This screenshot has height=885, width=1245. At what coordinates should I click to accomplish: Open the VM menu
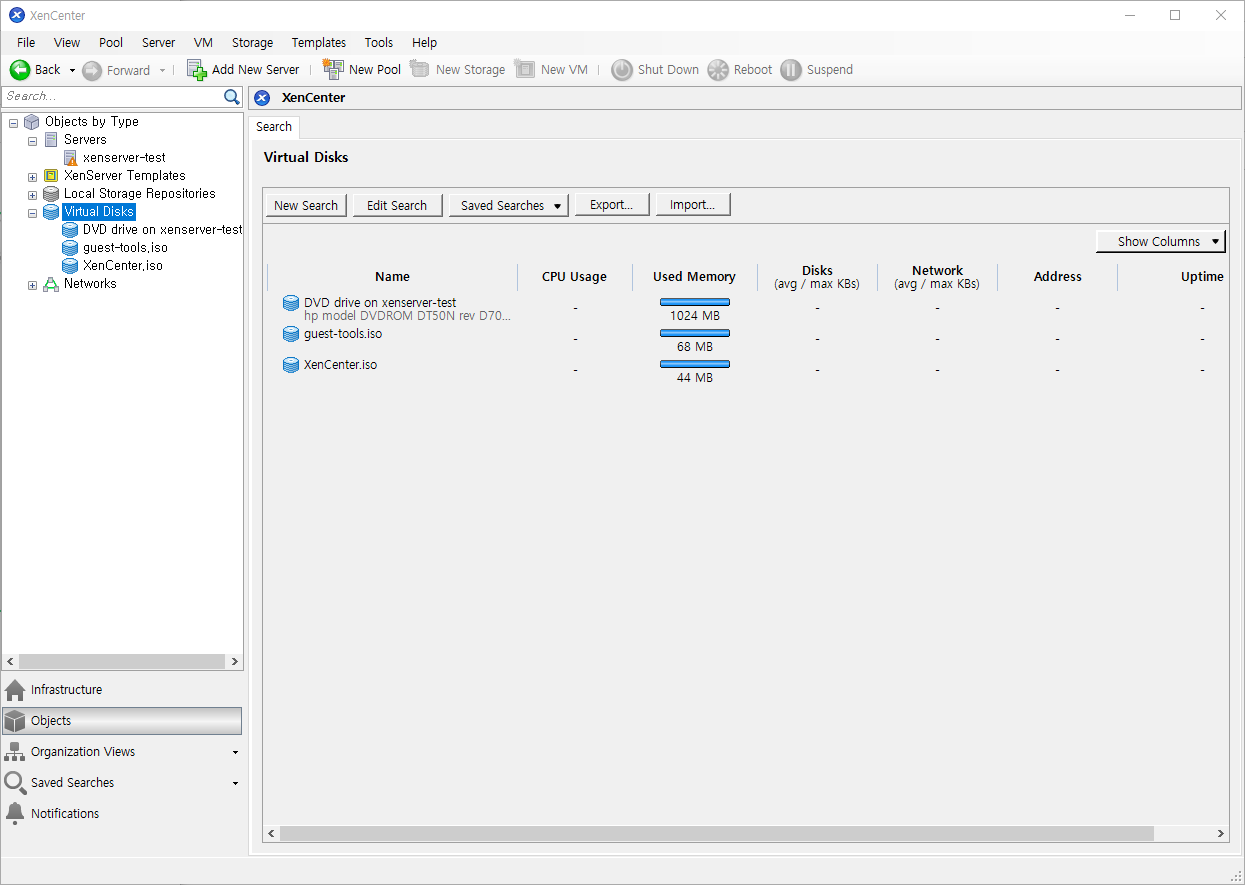203,43
